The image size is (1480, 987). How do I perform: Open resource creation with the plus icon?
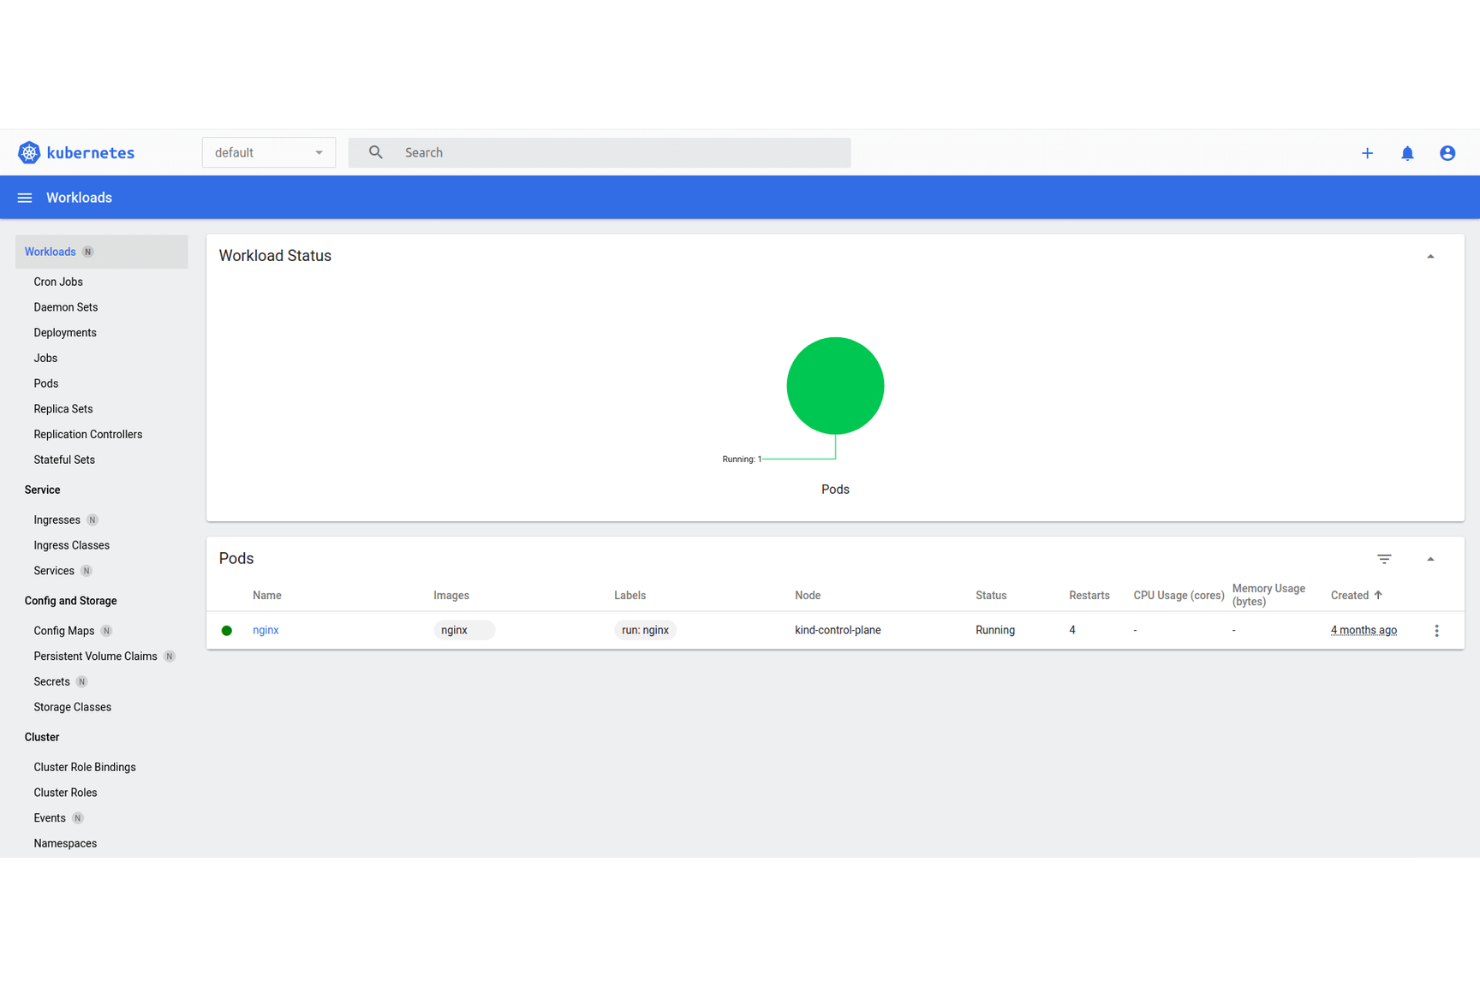click(1367, 153)
